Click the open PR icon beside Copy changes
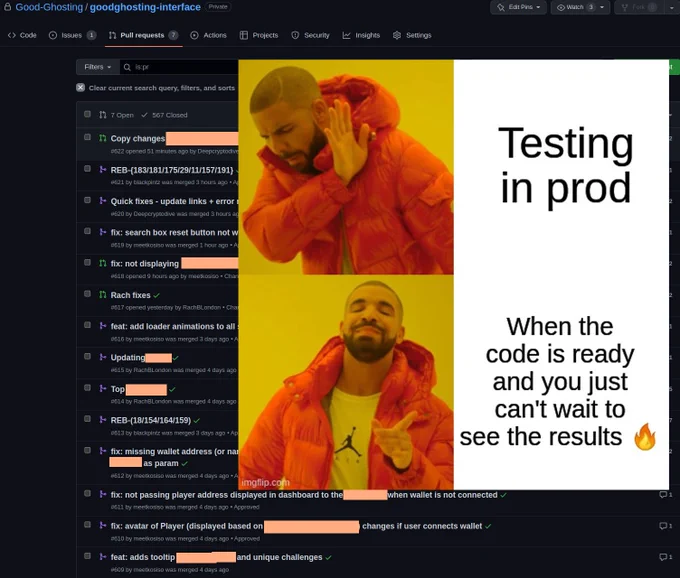Image resolution: width=680 pixels, height=578 pixels. 103,138
